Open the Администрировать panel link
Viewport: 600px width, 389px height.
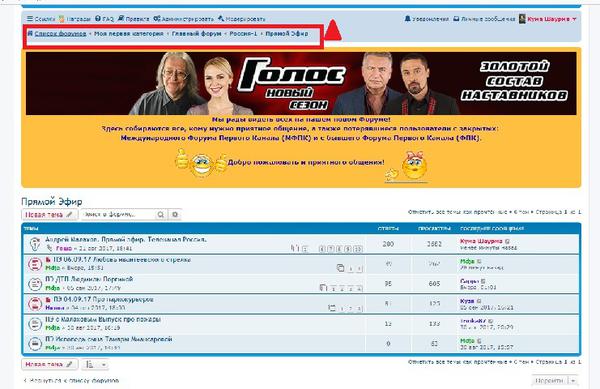pyautogui.click(x=184, y=19)
